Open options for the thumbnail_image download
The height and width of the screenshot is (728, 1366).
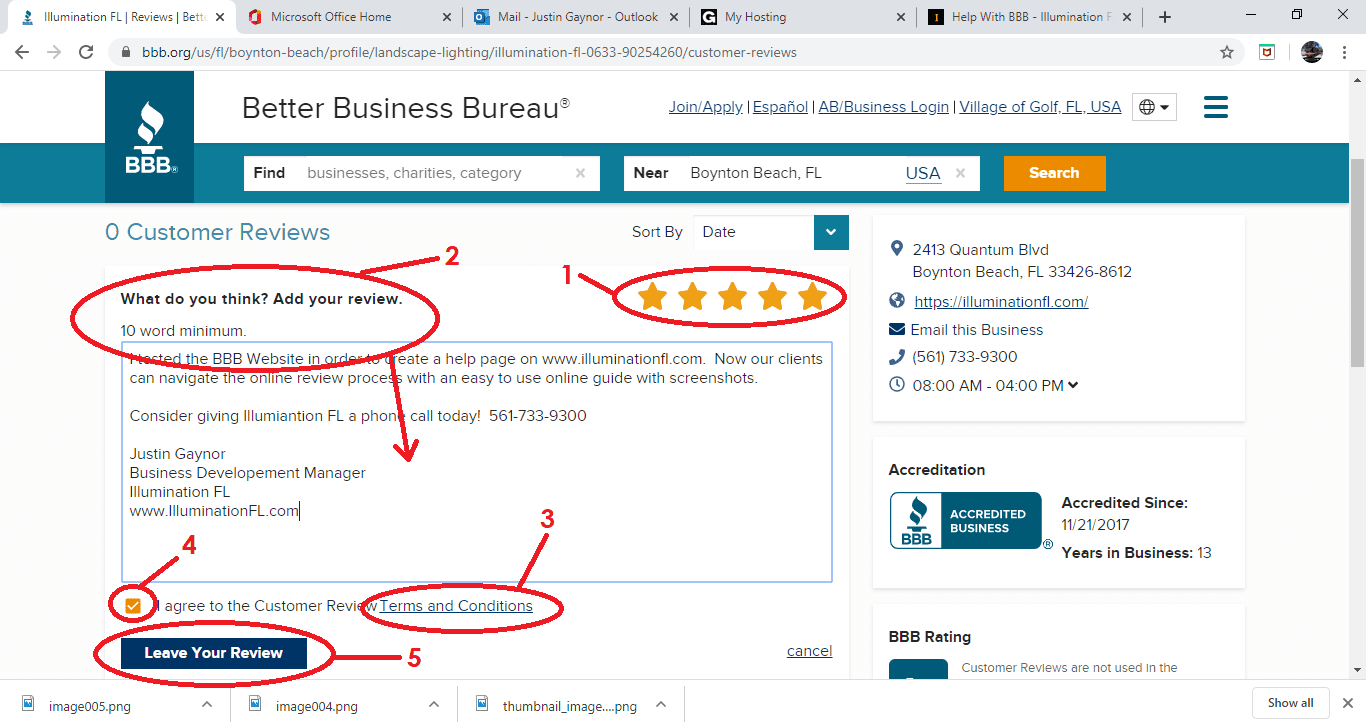tap(661, 705)
